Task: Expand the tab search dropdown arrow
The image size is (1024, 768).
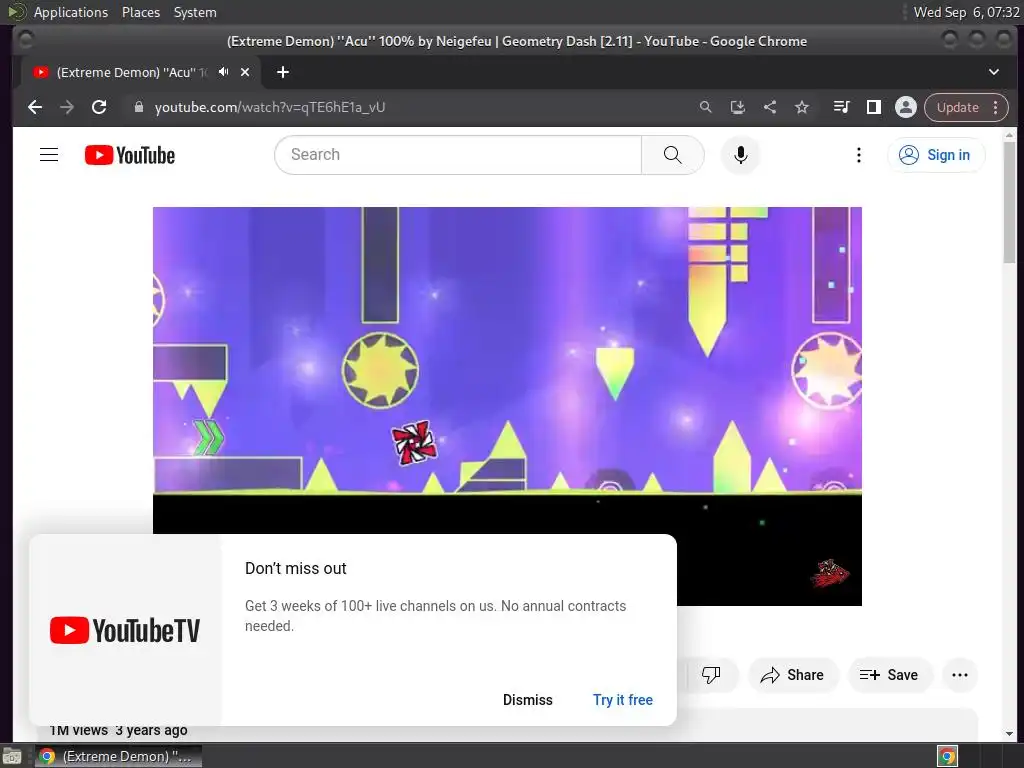Action: tap(994, 72)
